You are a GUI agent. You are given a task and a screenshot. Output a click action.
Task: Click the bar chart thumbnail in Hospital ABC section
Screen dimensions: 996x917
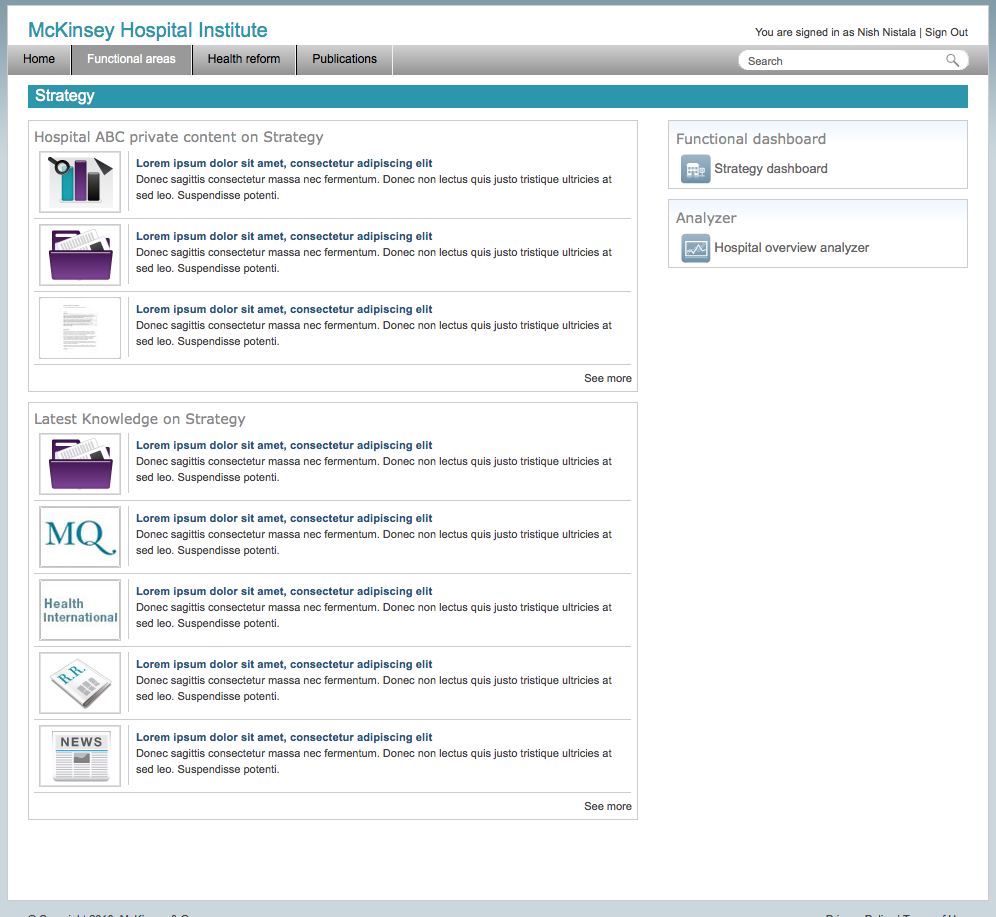point(80,182)
